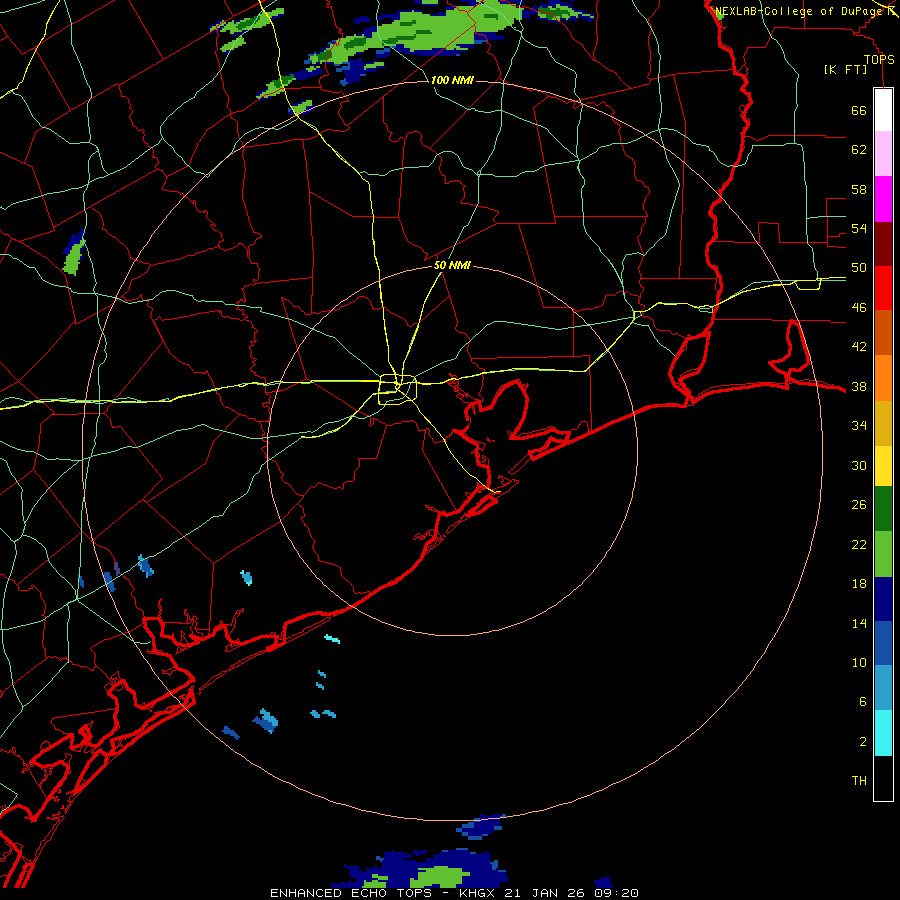This screenshot has width=900, height=900.
Task: Click the 'TOPS' legend heading
Action: (879, 60)
